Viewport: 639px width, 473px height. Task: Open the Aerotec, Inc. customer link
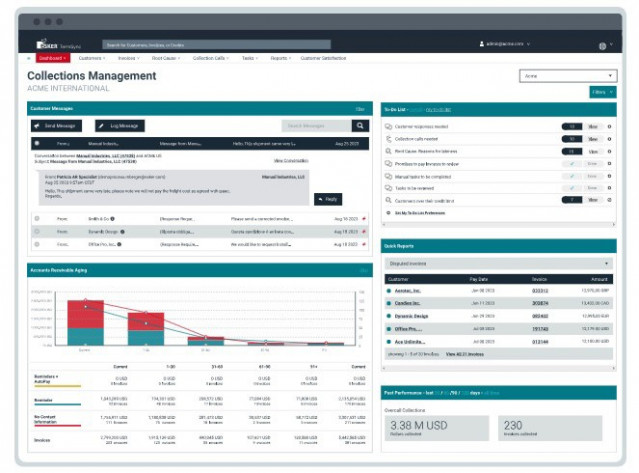pyautogui.click(x=408, y=291)
